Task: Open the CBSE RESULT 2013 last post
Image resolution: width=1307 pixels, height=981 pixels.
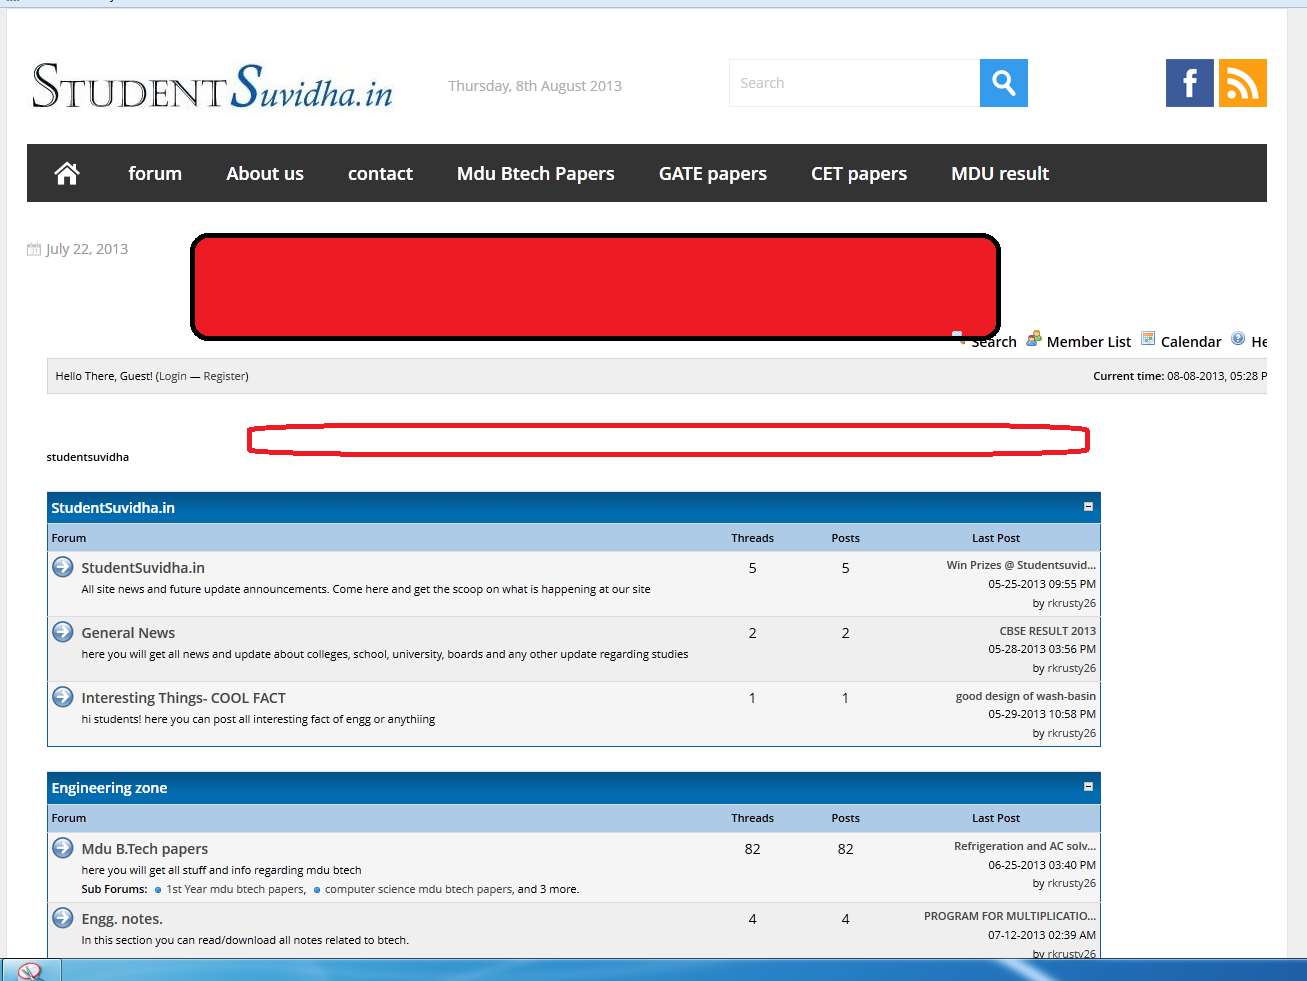Action: (x=1047, y=631)
